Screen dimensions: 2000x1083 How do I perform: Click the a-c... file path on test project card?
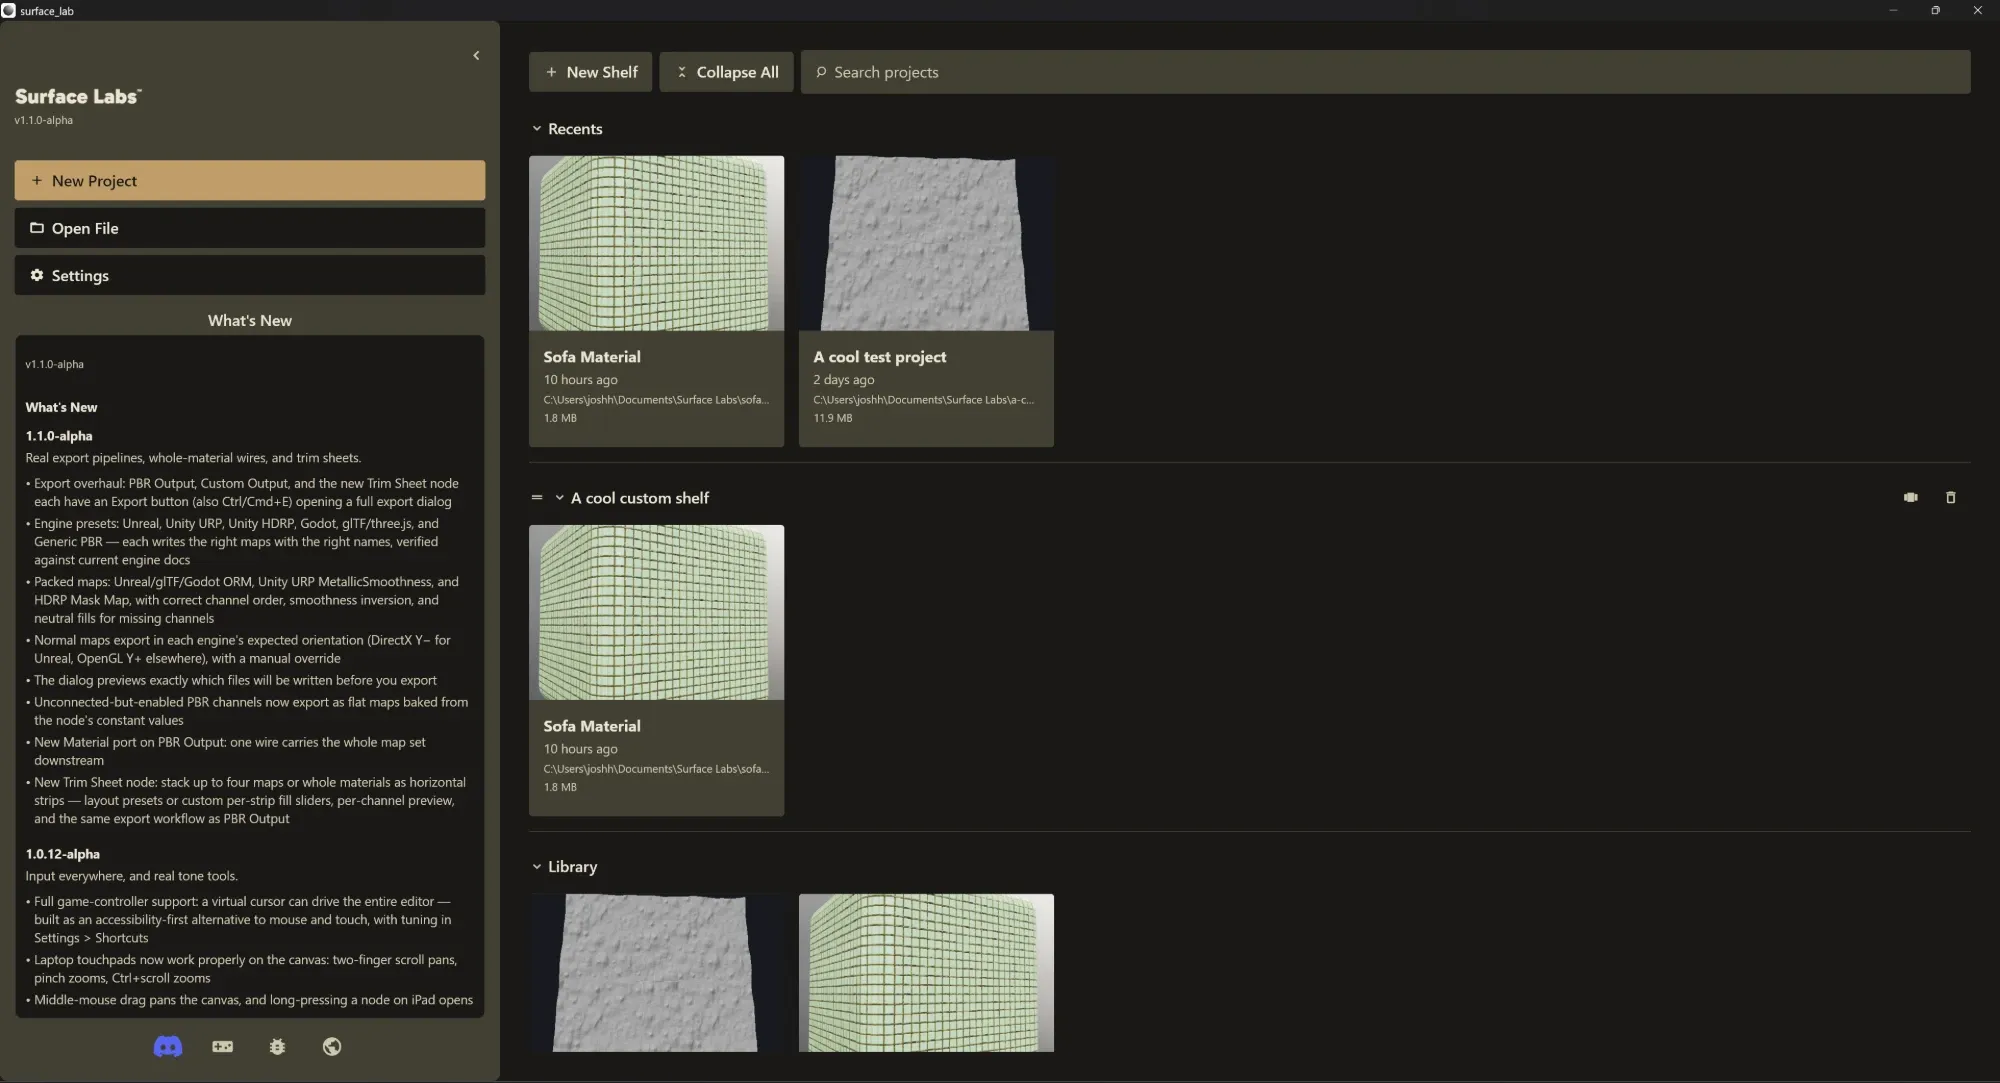point(924,400)
